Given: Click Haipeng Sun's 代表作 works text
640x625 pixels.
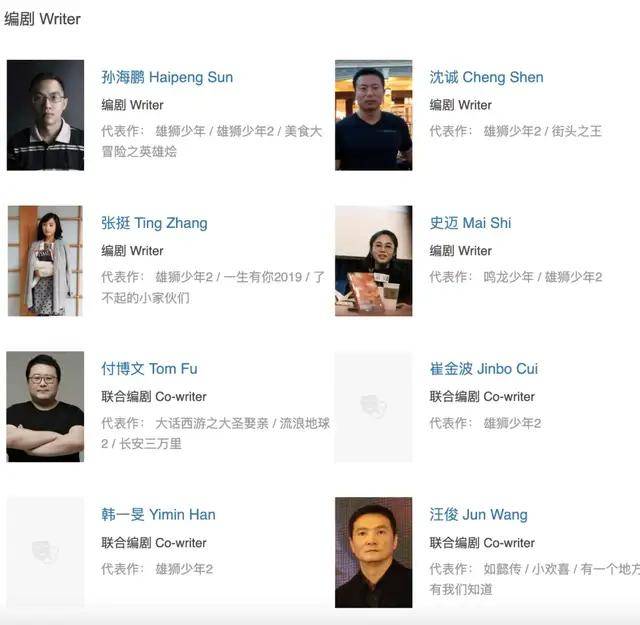Looking at the screenshot, I should pyautogui.click(x=212, y=141).
